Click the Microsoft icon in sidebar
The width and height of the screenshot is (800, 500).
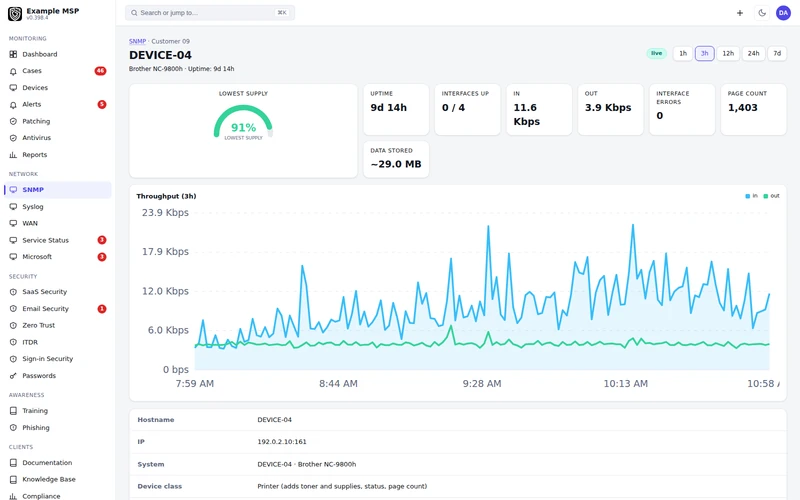click(x=13, y=257)
